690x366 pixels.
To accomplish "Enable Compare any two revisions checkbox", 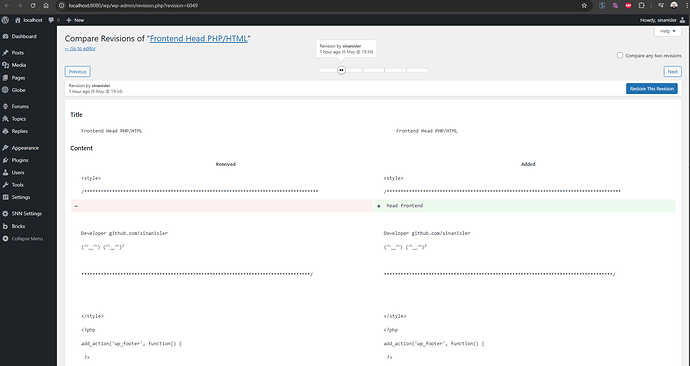I will (620, 55).
